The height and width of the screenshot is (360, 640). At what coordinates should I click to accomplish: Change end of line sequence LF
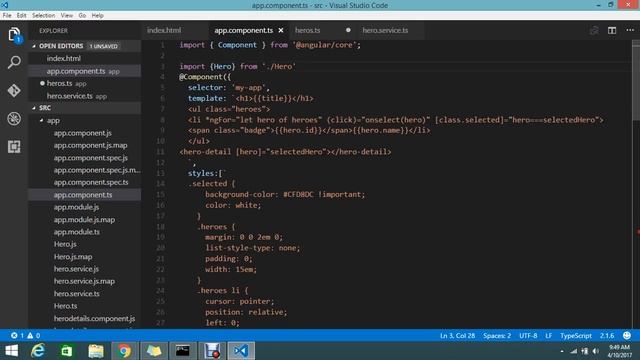pyautogui.click(x=549, y=336)
